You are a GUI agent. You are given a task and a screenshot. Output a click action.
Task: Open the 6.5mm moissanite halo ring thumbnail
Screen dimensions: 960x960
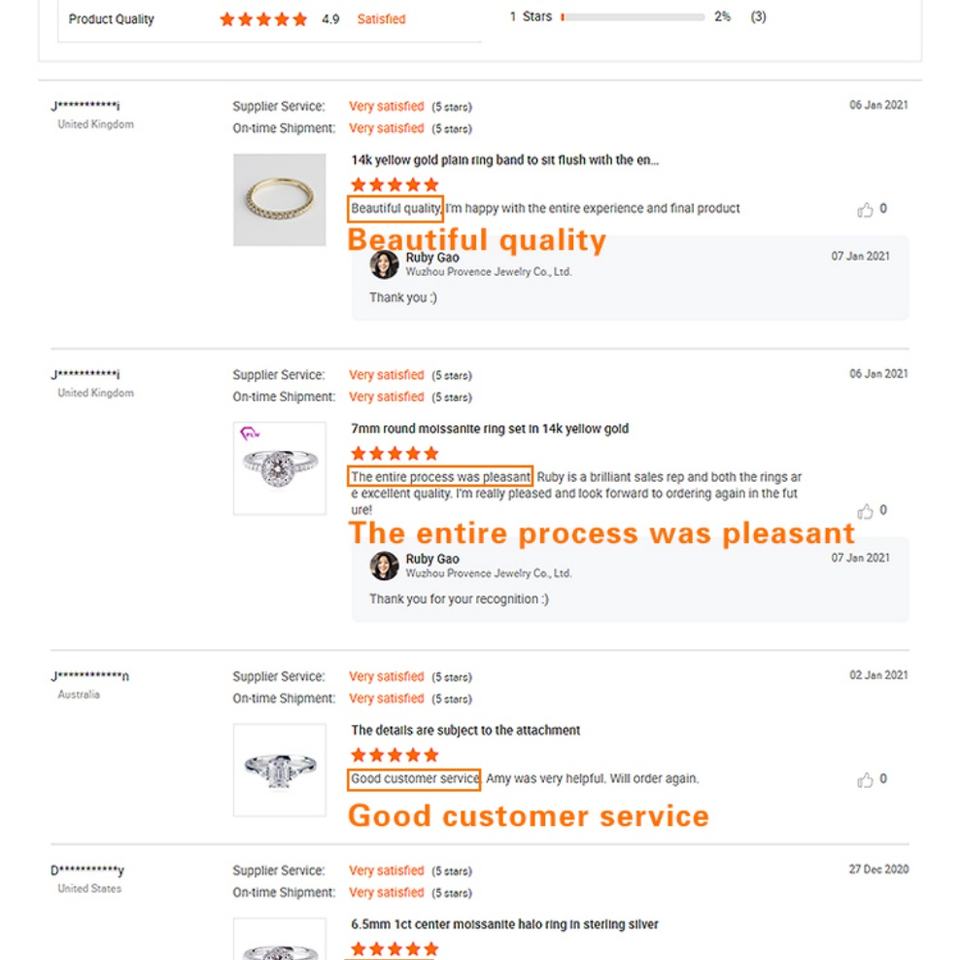tap(279, 940)
